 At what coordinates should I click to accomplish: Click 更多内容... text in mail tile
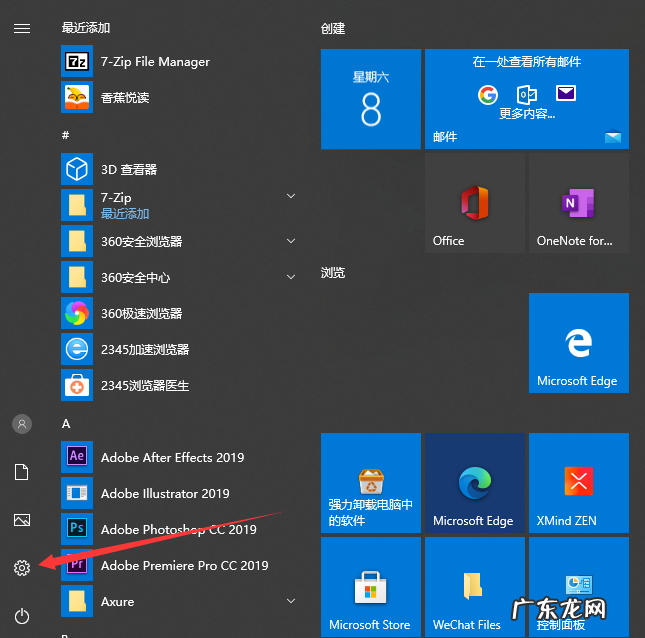click(x=527, y=114)
